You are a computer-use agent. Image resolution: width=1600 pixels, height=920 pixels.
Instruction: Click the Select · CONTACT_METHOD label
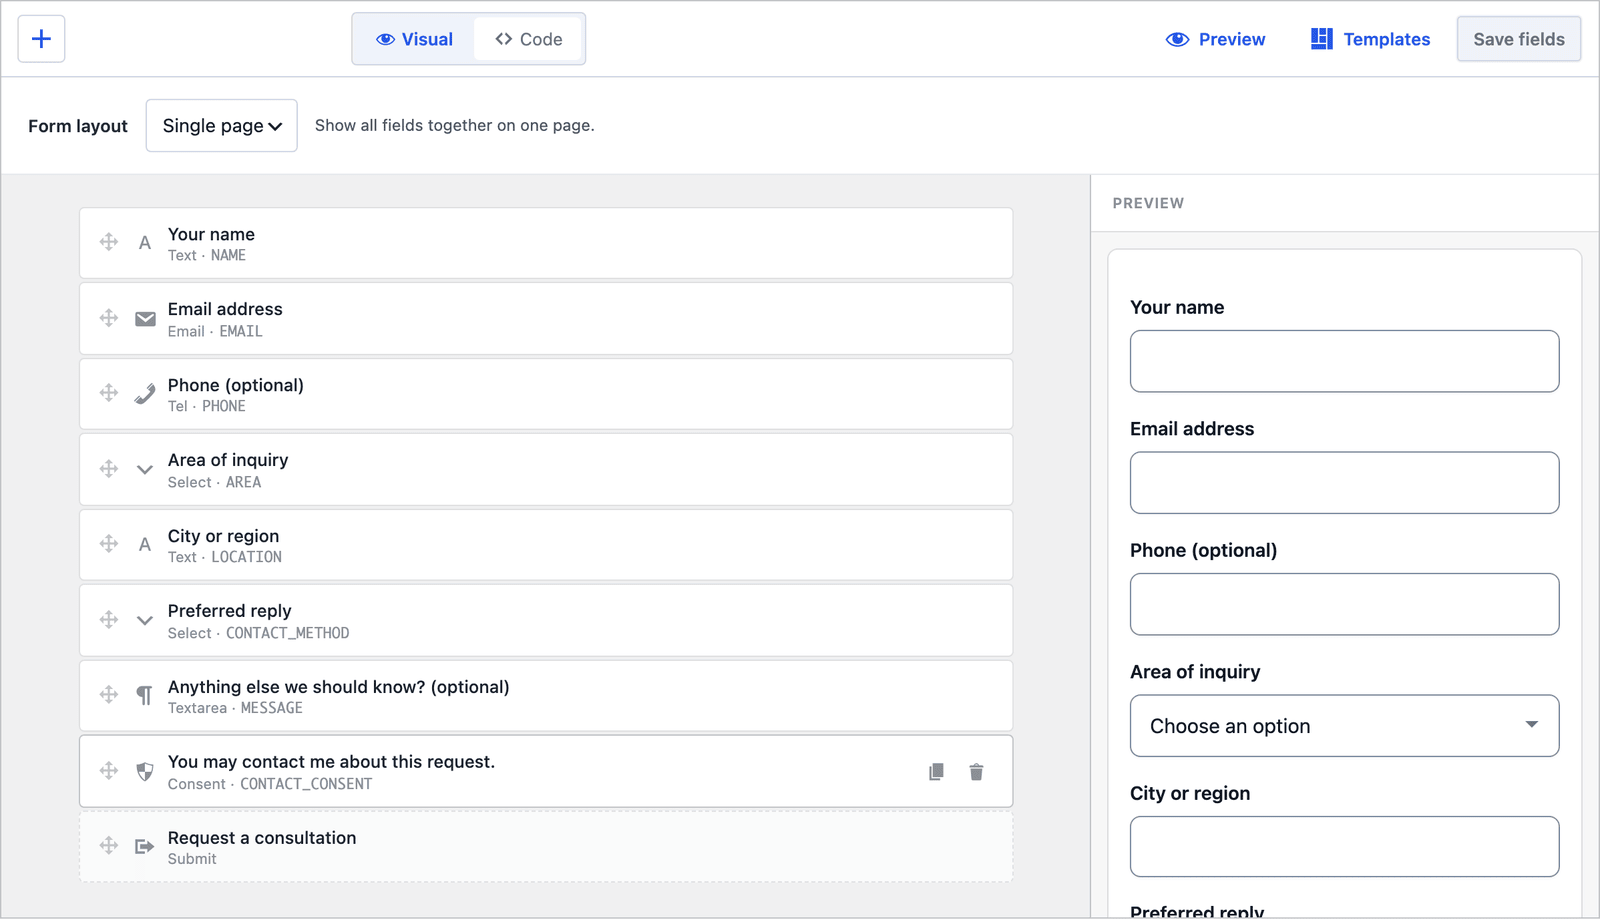point(258,634)
